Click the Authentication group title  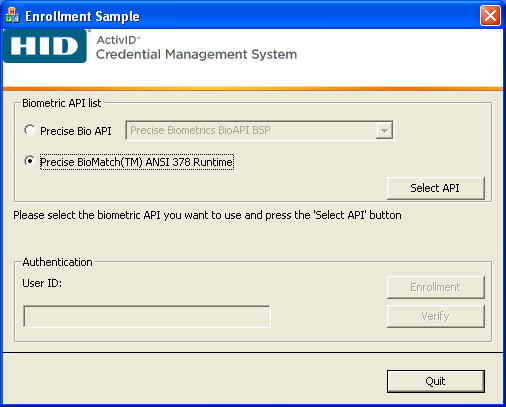point(57,262)
